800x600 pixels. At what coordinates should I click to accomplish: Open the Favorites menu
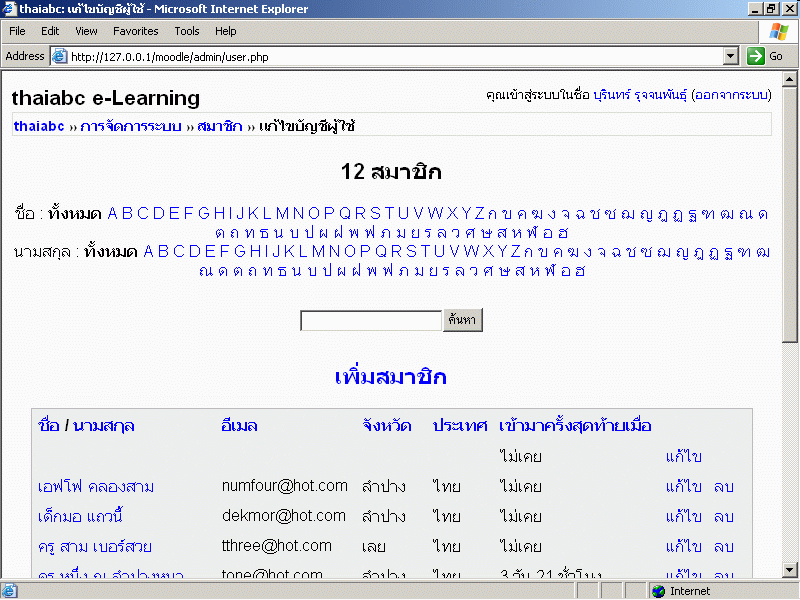pos(135,31)
